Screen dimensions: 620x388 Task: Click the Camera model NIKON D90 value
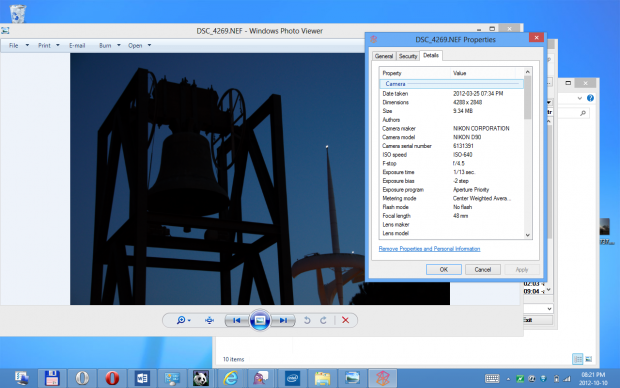coord(467,137)
